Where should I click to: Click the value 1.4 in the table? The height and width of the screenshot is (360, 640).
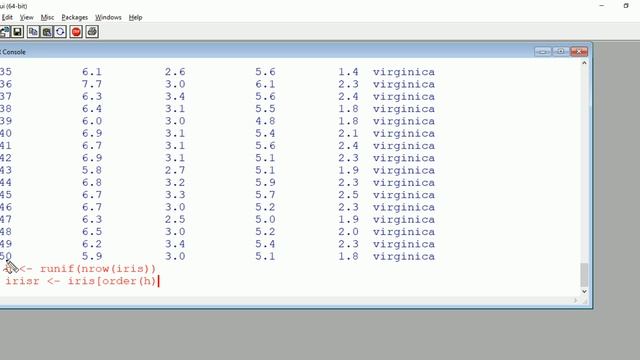[x=349, y=72]
